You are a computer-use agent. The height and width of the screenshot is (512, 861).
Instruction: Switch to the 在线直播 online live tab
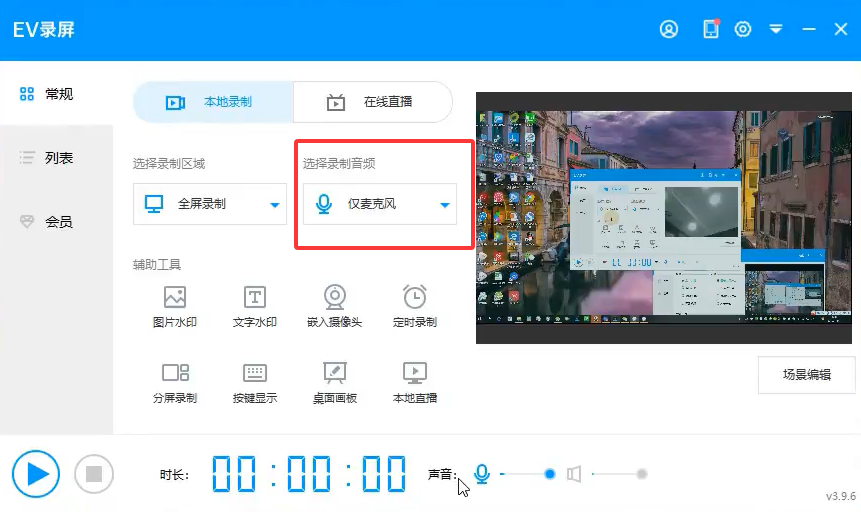[x=373, y=102]
